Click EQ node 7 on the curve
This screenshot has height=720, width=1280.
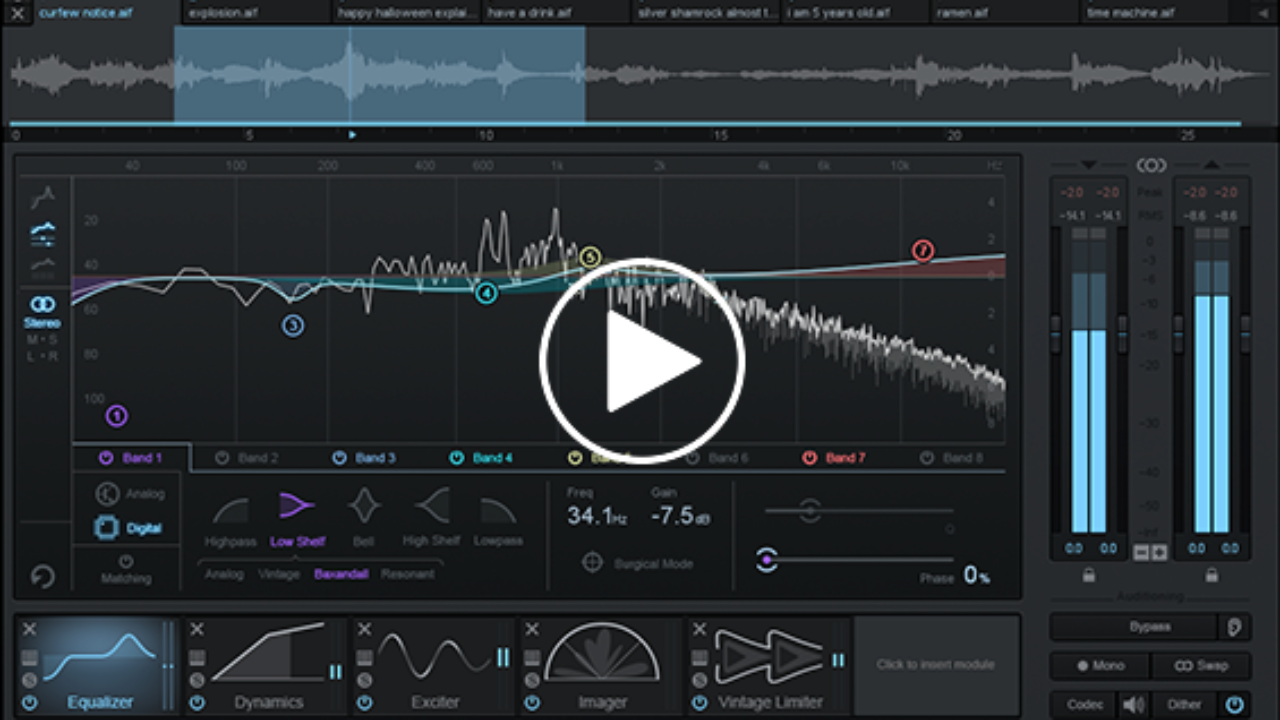[923, 251]
